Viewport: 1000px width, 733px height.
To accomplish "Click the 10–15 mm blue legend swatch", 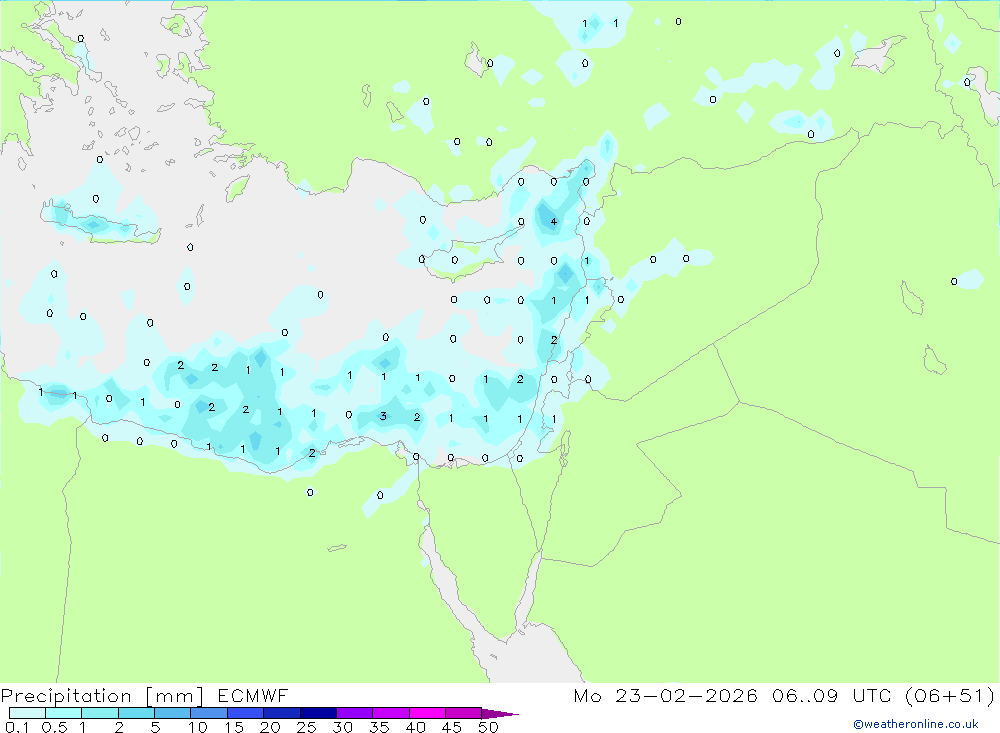I will [x=209, y=713].
